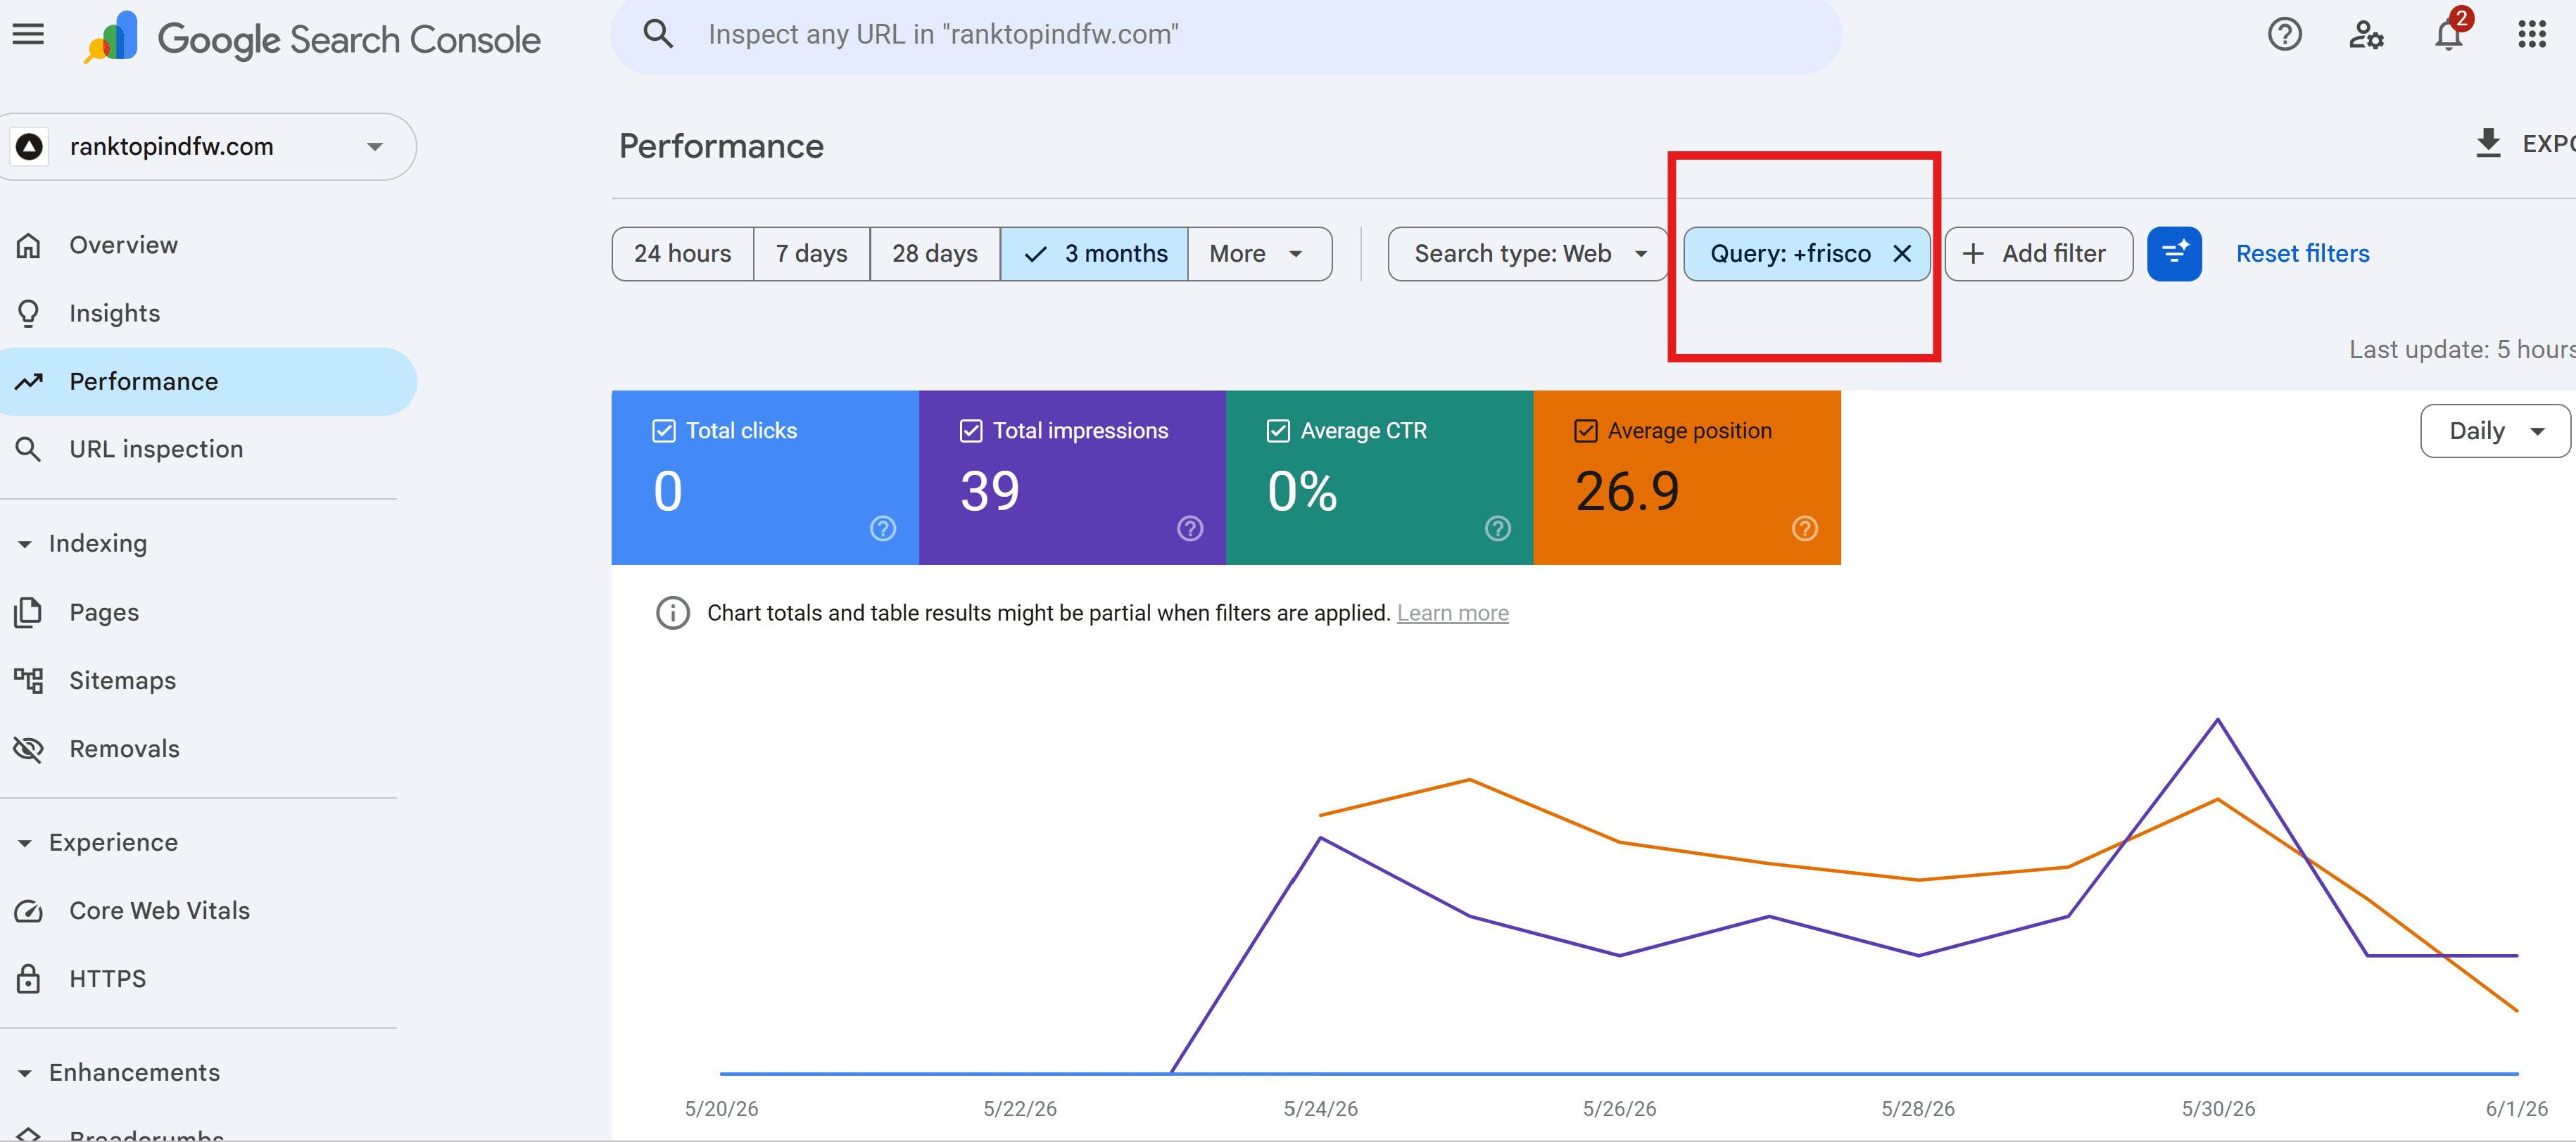The width and height of the screenshot is (2576, 1142).
Task: Open Search type: Web dropdown
Action: click(x=1527, y=254)
